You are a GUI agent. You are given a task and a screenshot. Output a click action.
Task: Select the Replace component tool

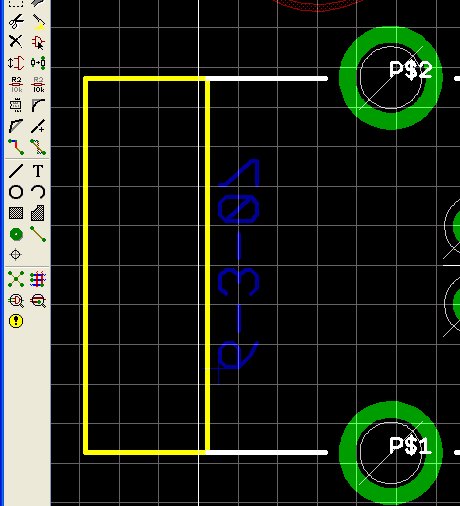coord(38,63)
